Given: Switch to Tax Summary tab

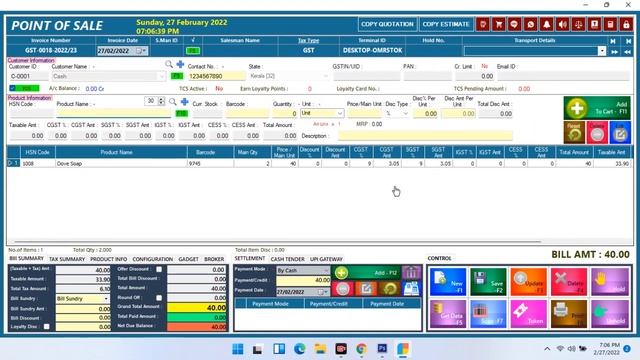Looking at the screenshot, I should (67, 259).
